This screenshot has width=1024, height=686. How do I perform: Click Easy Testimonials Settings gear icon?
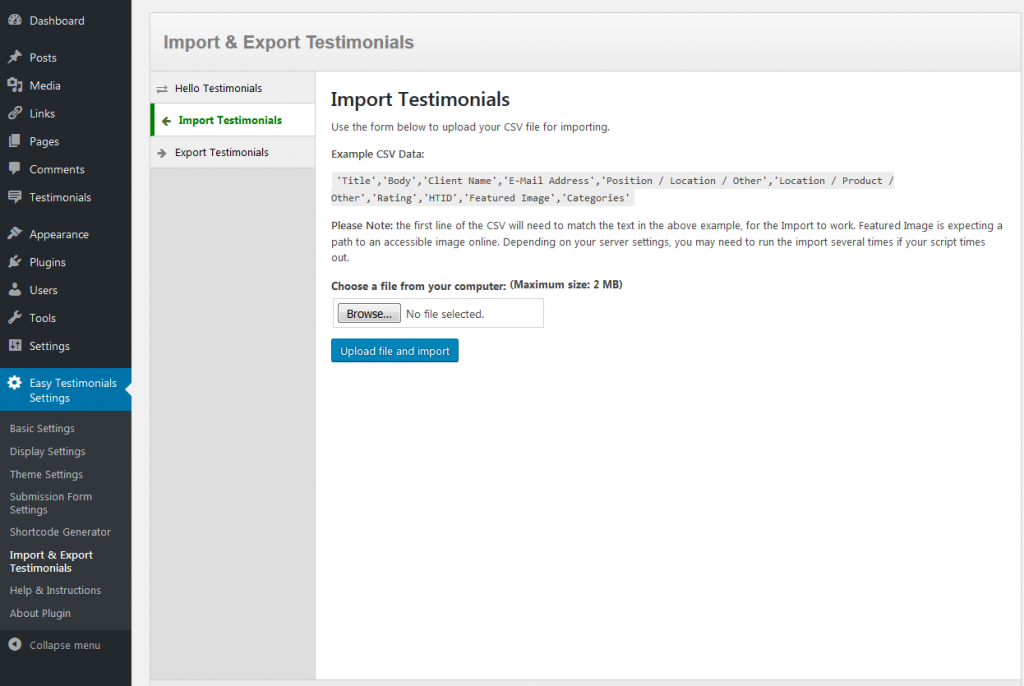pos(15,383)
